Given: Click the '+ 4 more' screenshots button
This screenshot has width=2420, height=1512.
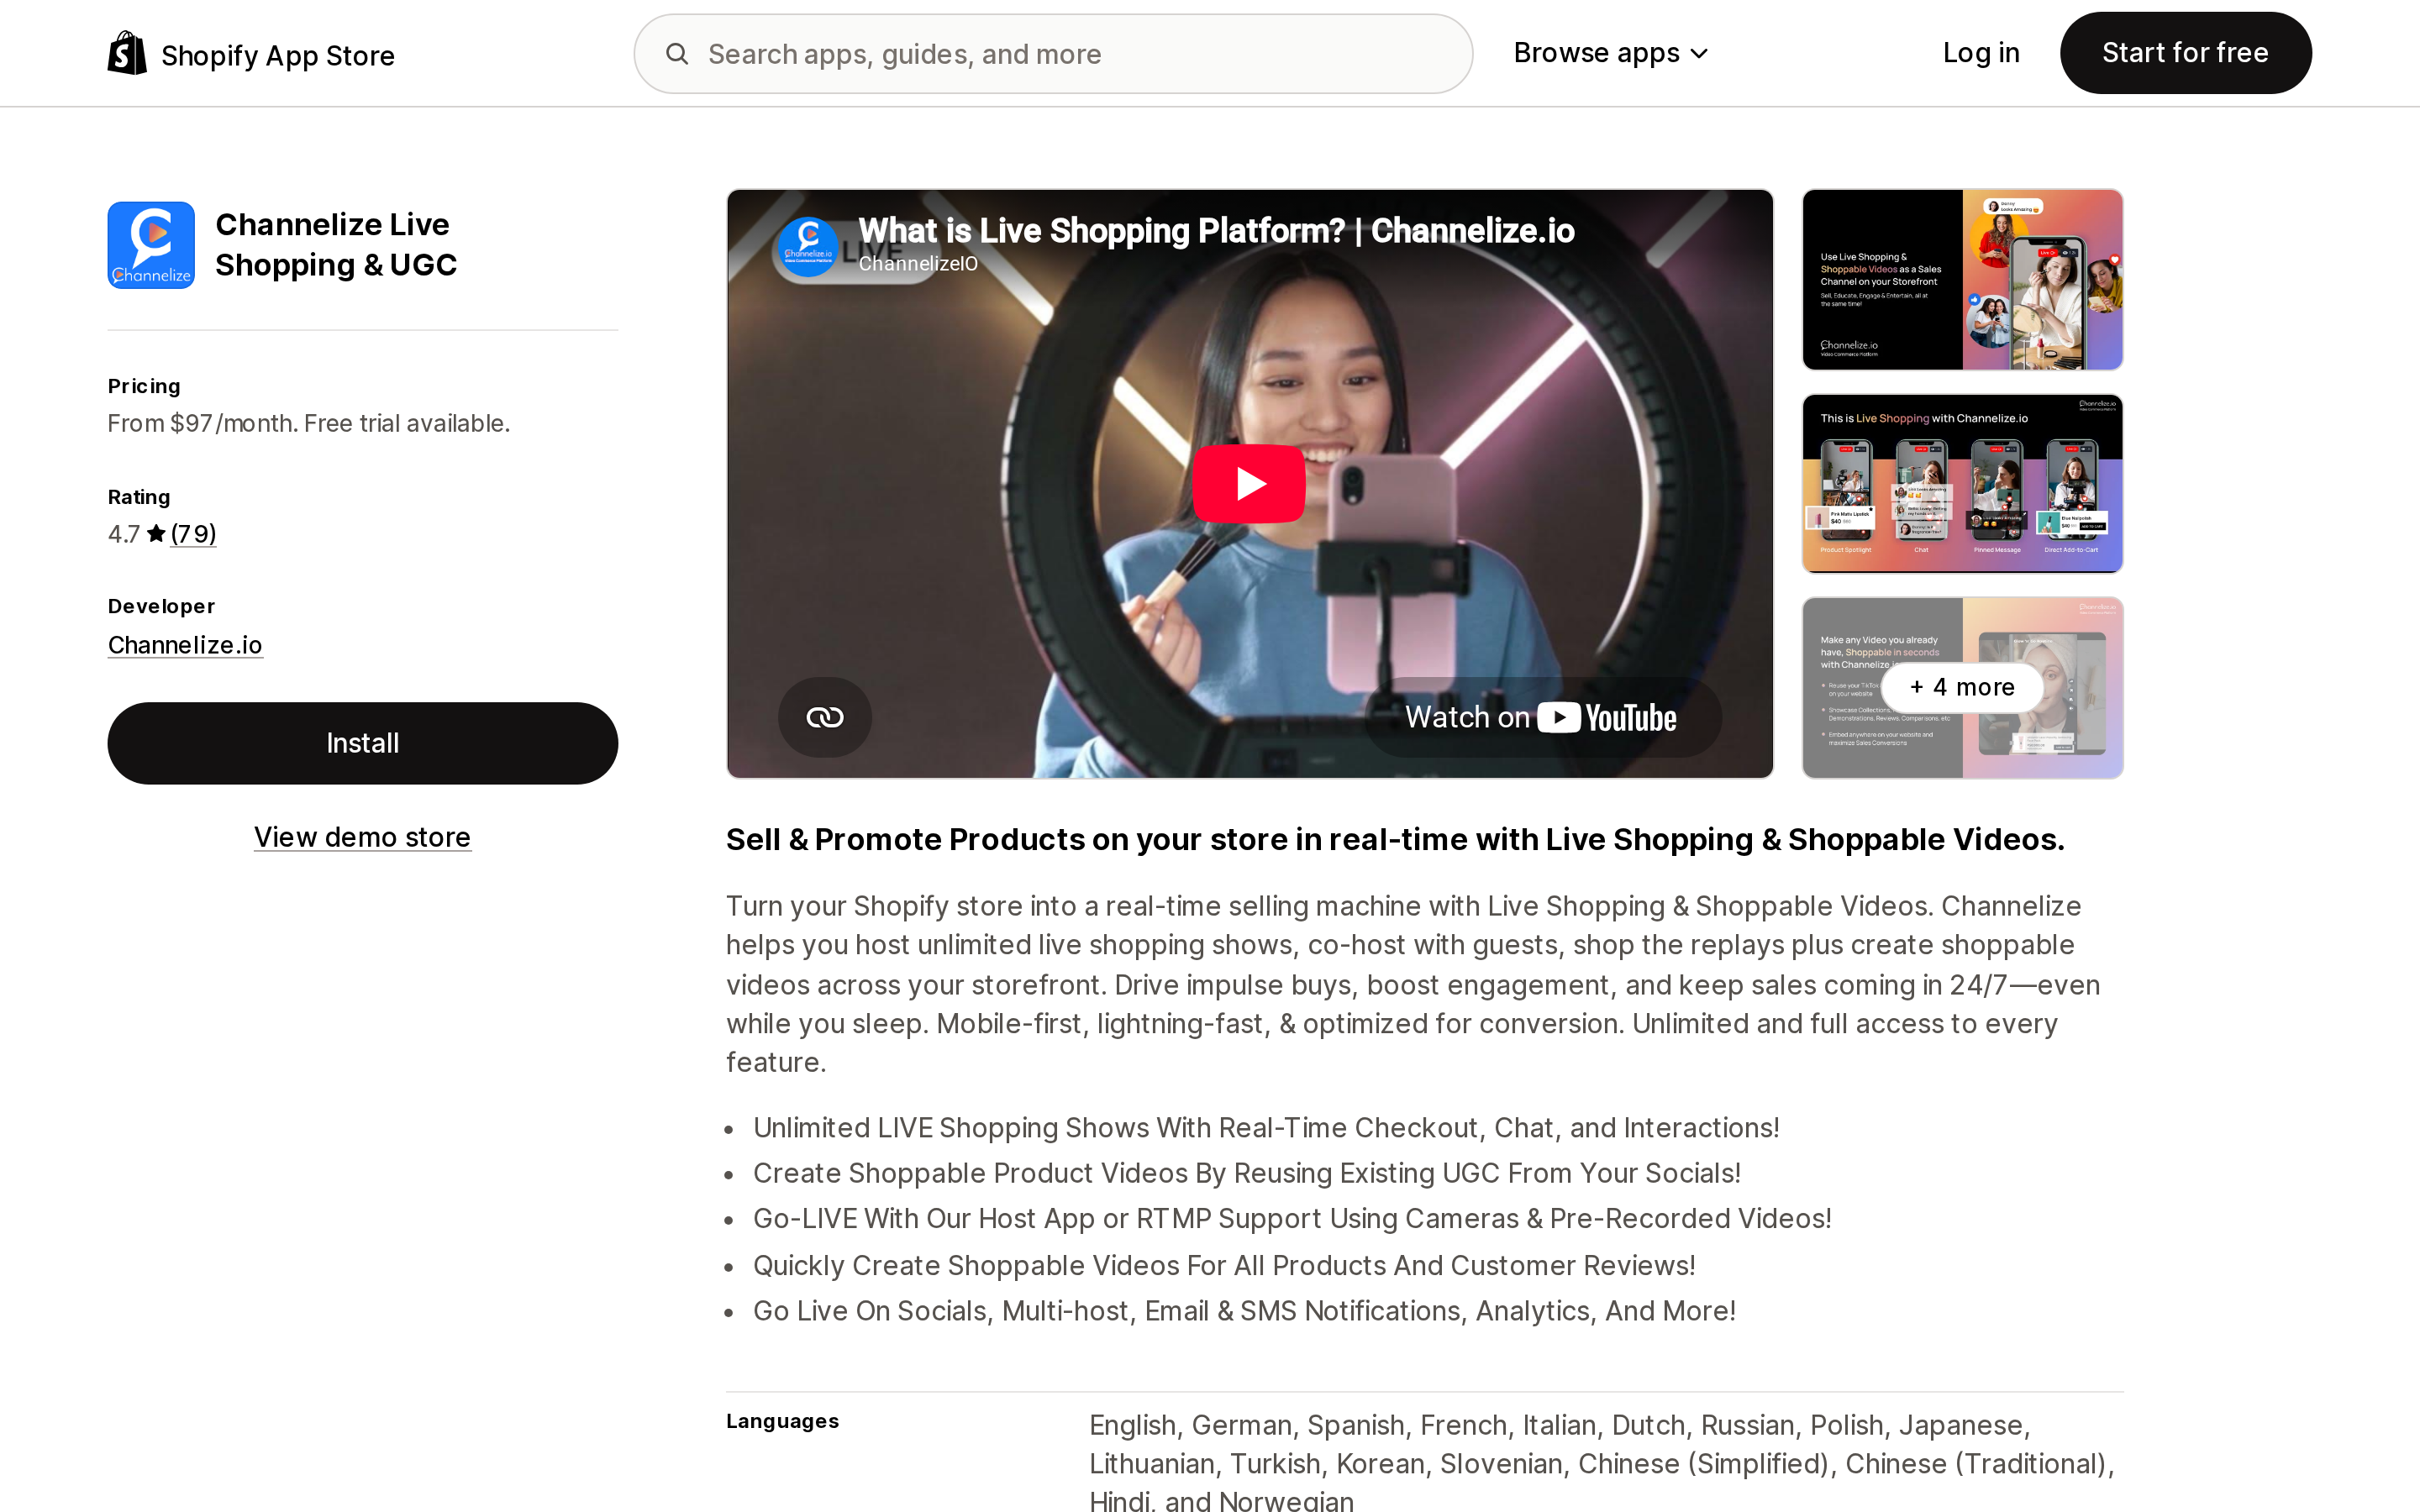Looking at the screenshot, I should click(1962, 687).
